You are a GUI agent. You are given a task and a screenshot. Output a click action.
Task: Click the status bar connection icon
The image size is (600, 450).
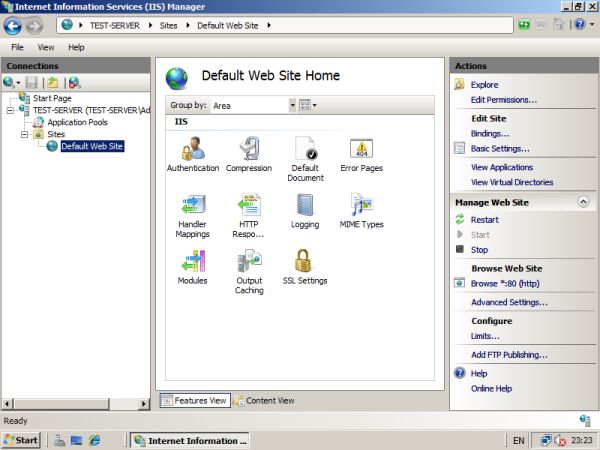[x=585, y=420]
